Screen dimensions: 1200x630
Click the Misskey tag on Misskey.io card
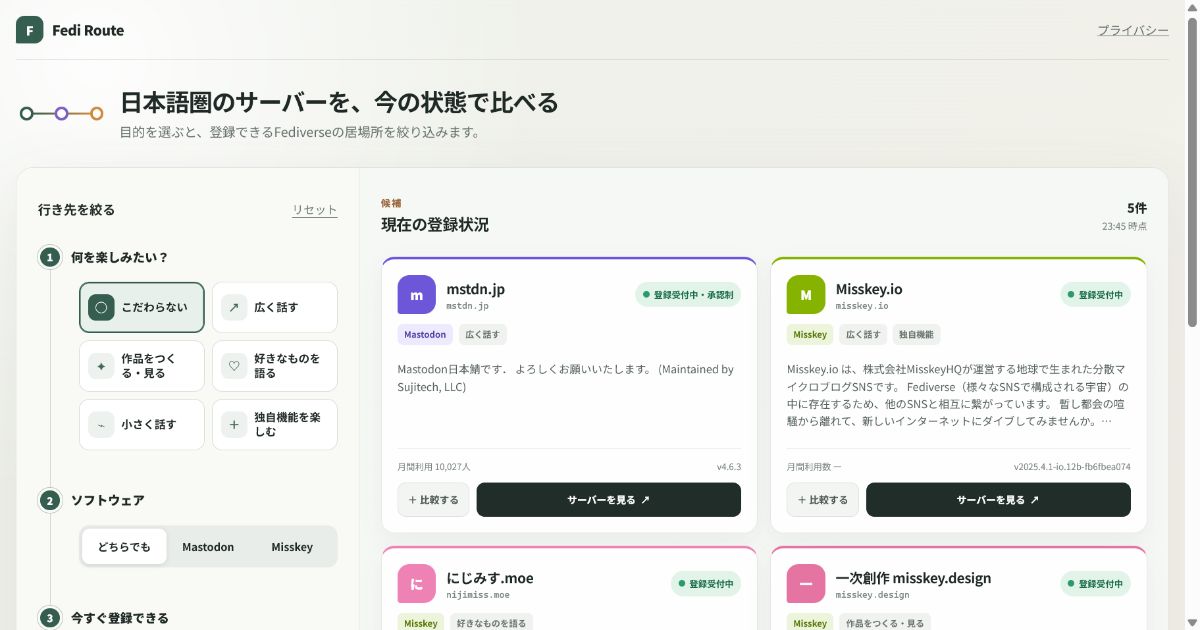point(810,334)
